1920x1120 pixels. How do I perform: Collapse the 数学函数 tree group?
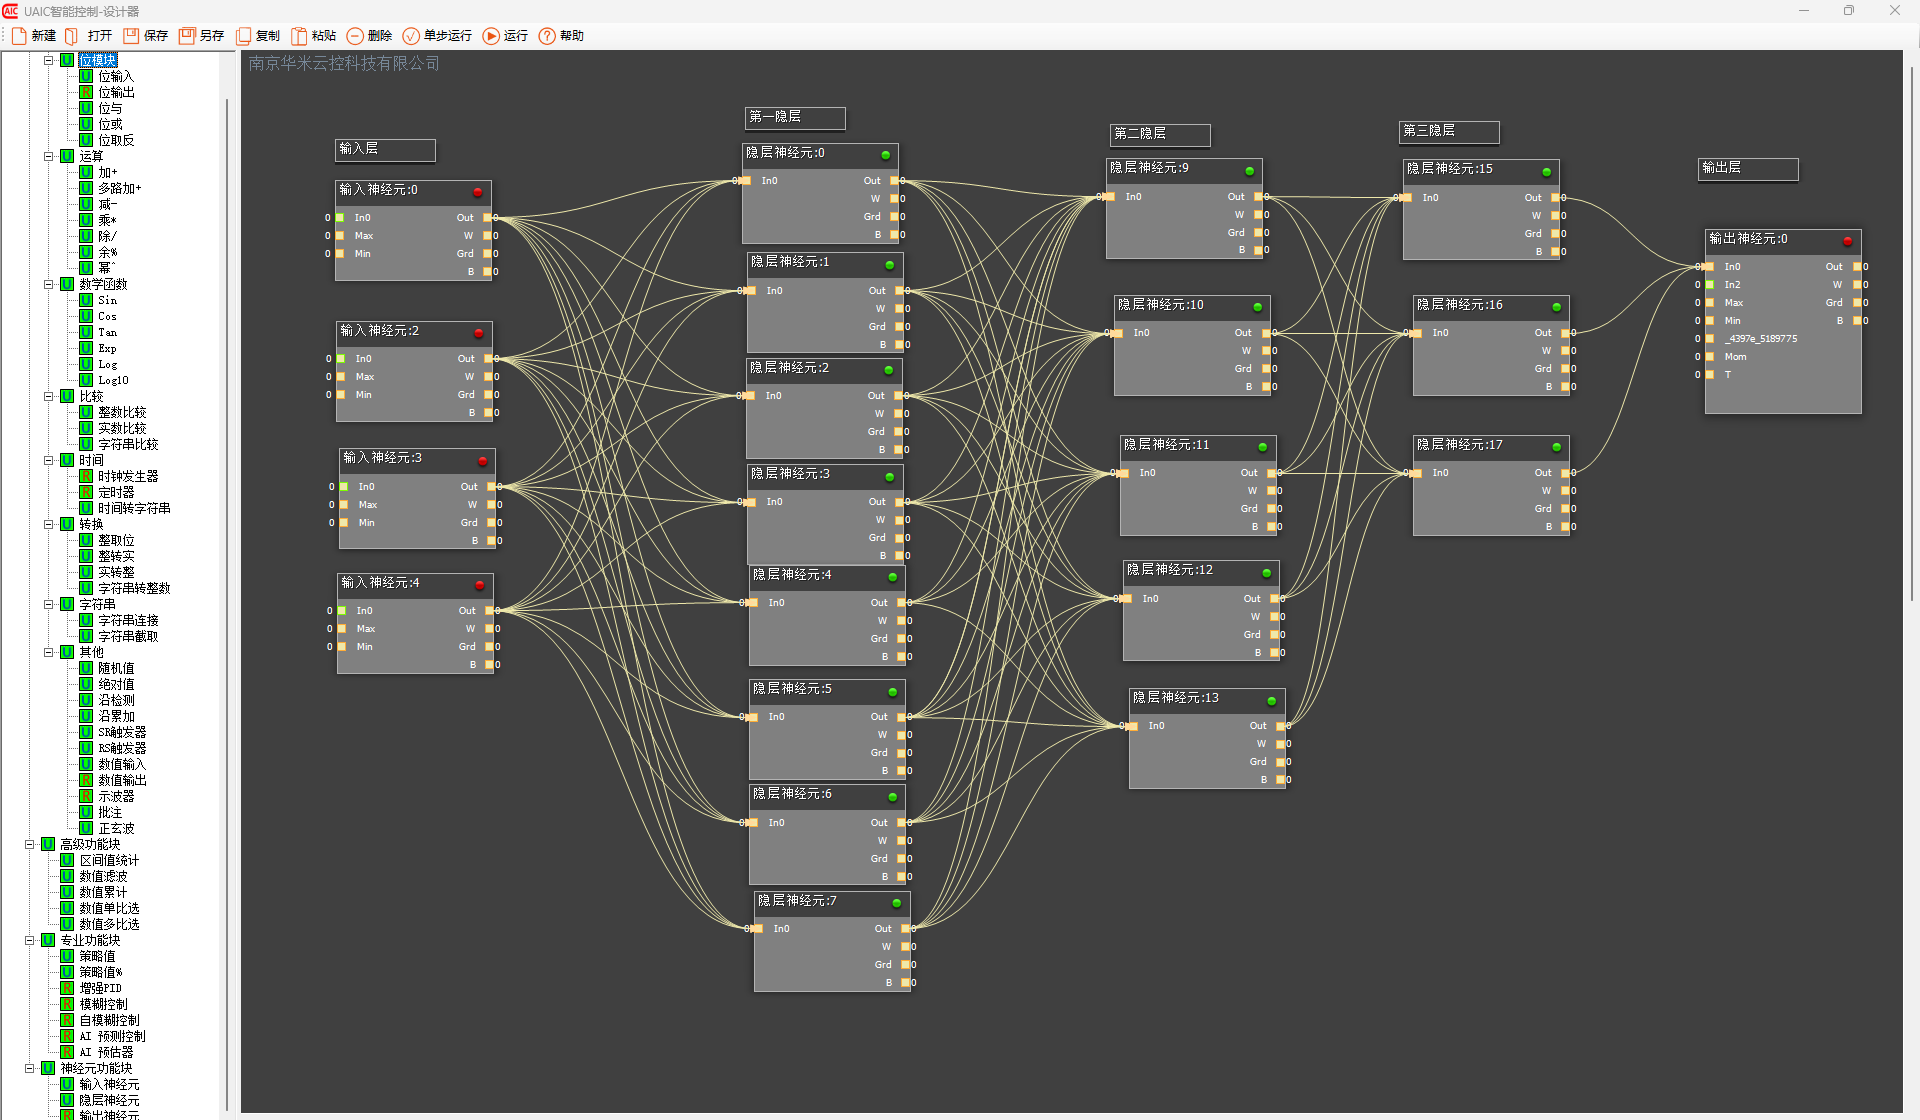tap(48, 284)
